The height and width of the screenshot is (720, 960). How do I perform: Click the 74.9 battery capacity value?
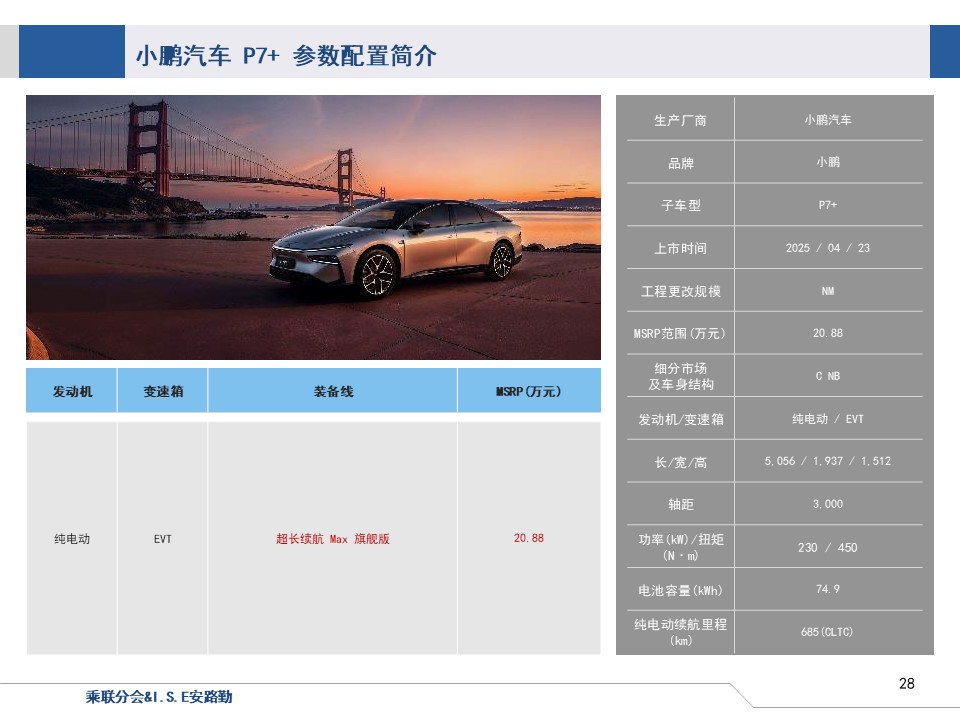[828, 589]
